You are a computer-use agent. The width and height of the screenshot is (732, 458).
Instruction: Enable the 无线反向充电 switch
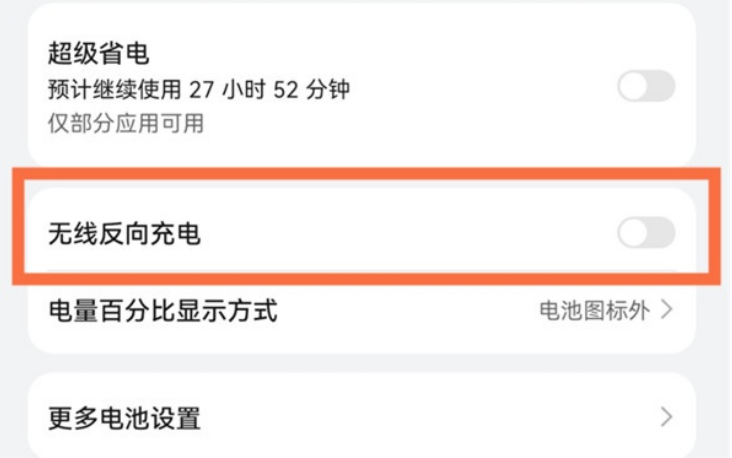pos(645,234)
